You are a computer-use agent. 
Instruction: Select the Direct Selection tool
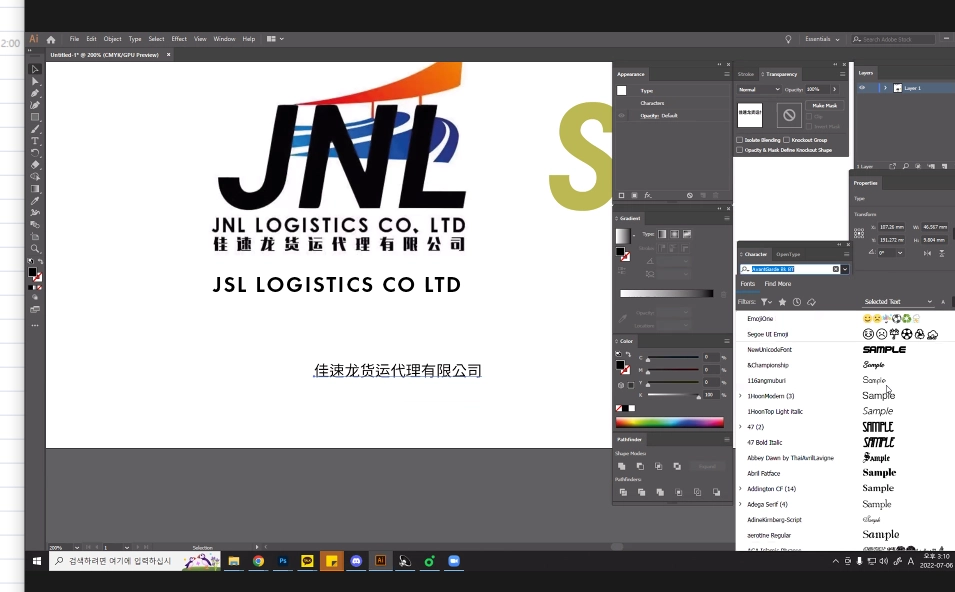(x=35, y=81)
